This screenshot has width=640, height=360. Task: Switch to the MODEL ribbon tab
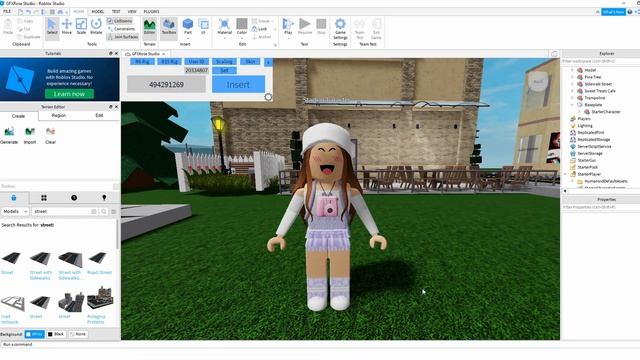click(98, 12)
